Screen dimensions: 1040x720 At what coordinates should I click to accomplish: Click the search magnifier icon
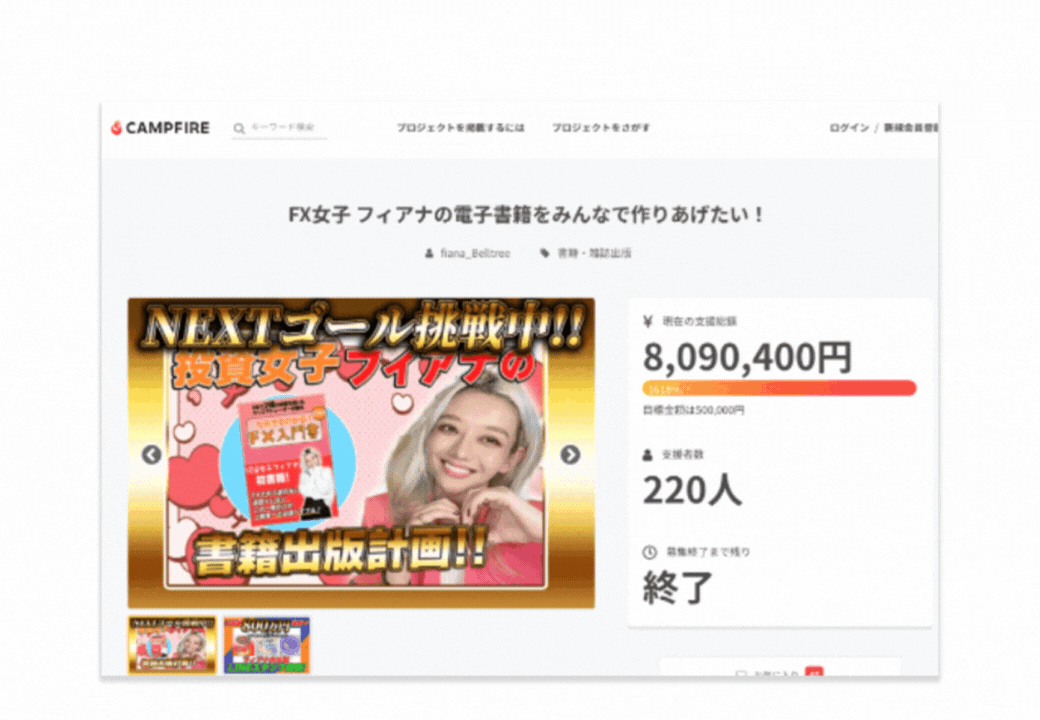[x=239, y=128]
